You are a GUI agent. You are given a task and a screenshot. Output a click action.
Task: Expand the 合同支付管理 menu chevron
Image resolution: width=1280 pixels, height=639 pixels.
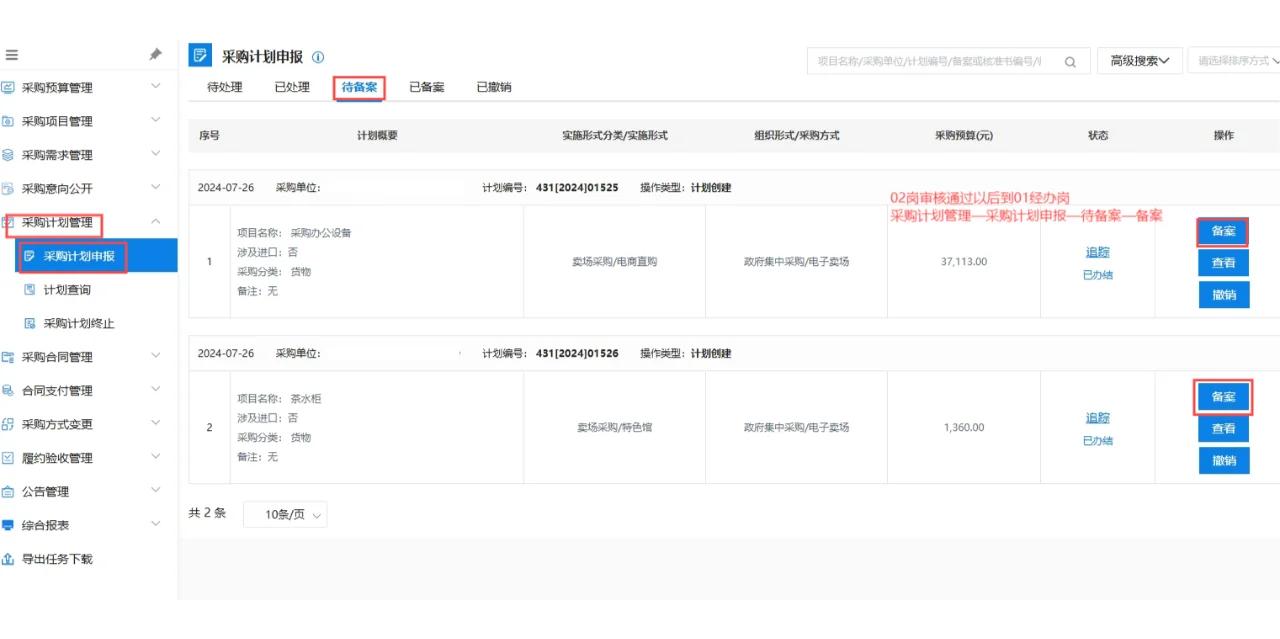click(155, 389)
